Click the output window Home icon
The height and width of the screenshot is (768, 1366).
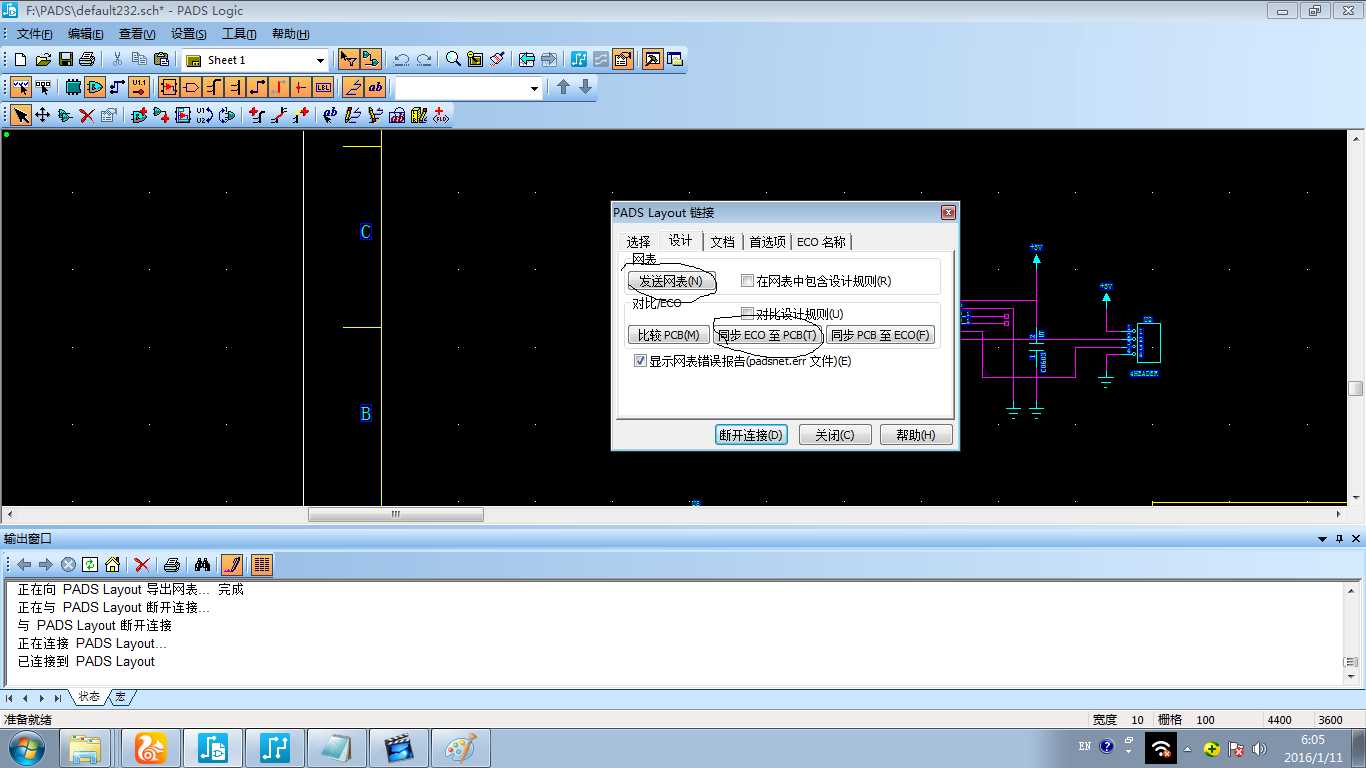click(113, 565)
